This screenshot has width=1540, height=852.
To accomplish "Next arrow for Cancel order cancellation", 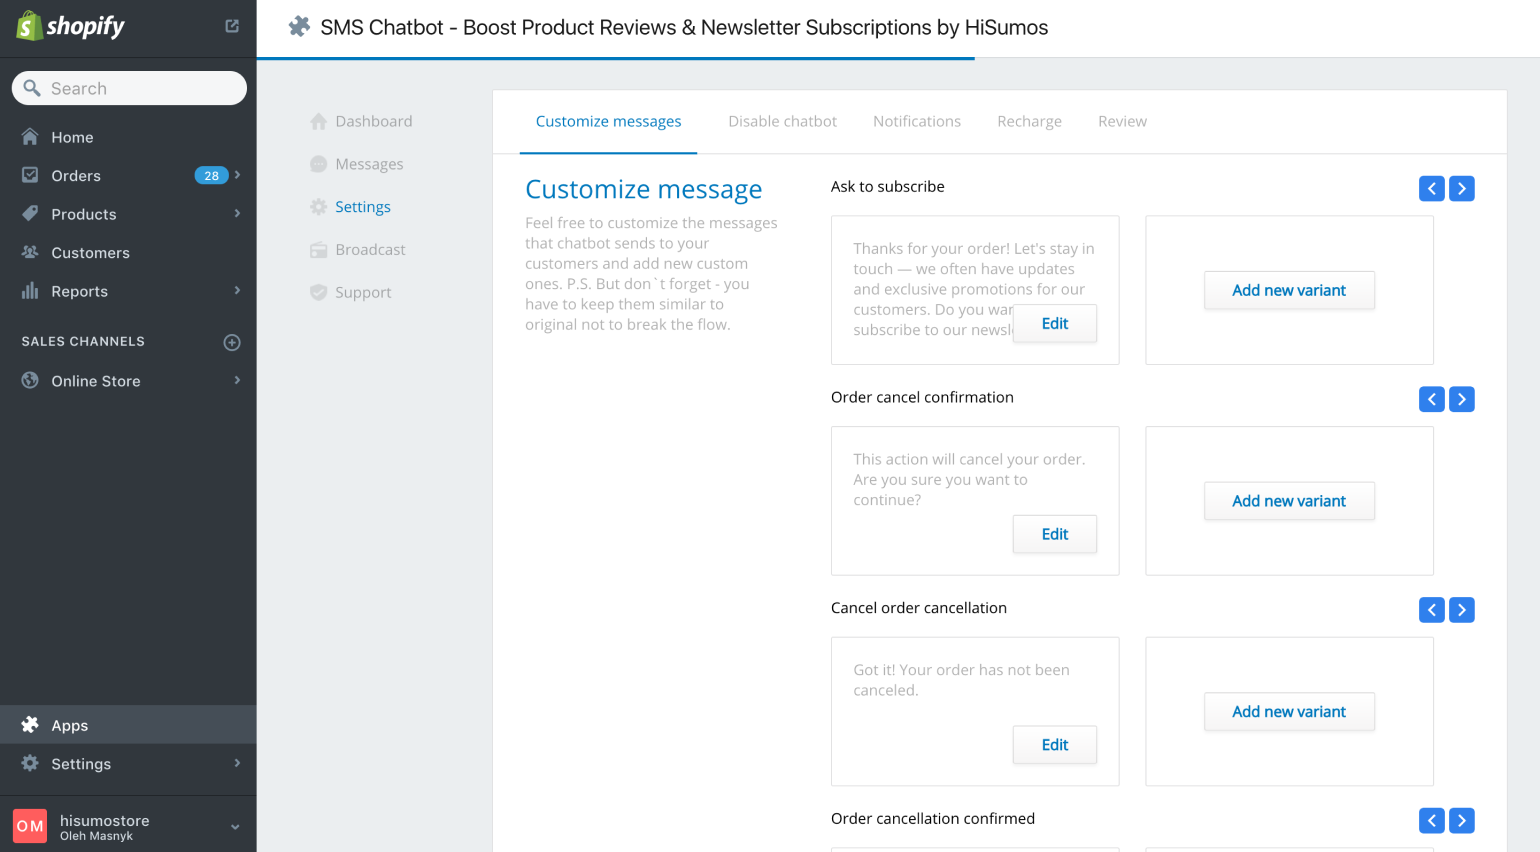I will click(x=1462, y=610).
